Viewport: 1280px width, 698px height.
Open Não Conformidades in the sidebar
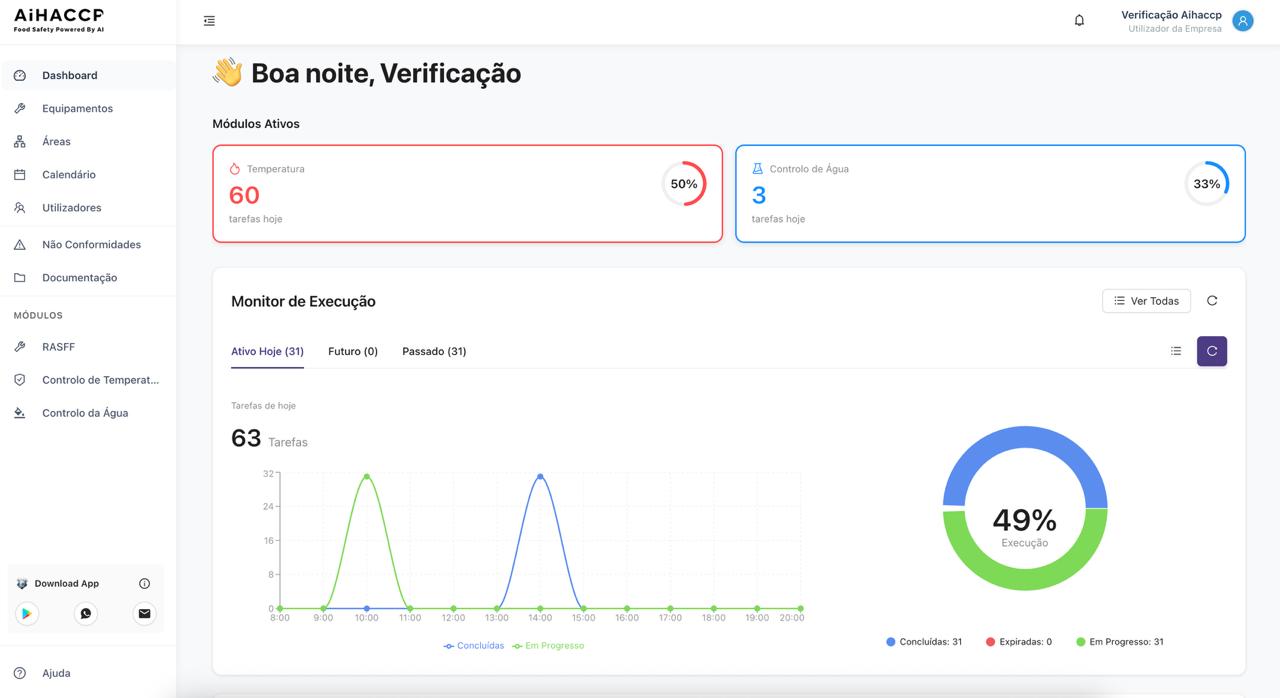(x=91, y=245)
